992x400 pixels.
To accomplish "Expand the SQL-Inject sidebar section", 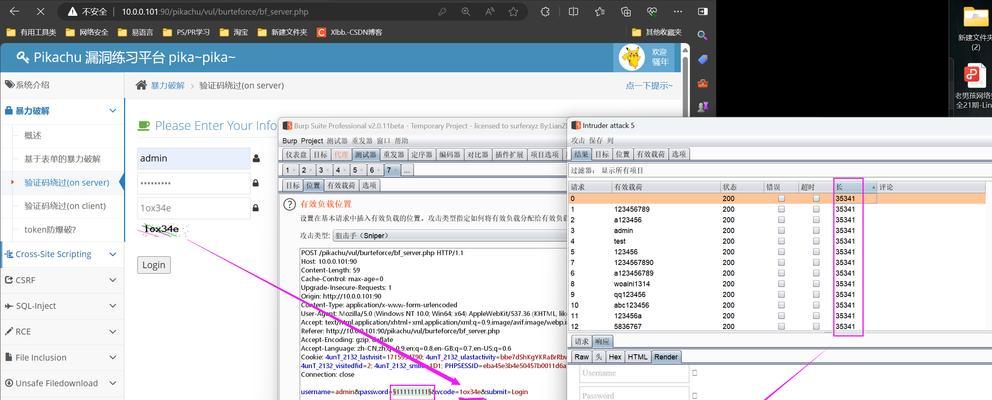I will coord(113,306).
